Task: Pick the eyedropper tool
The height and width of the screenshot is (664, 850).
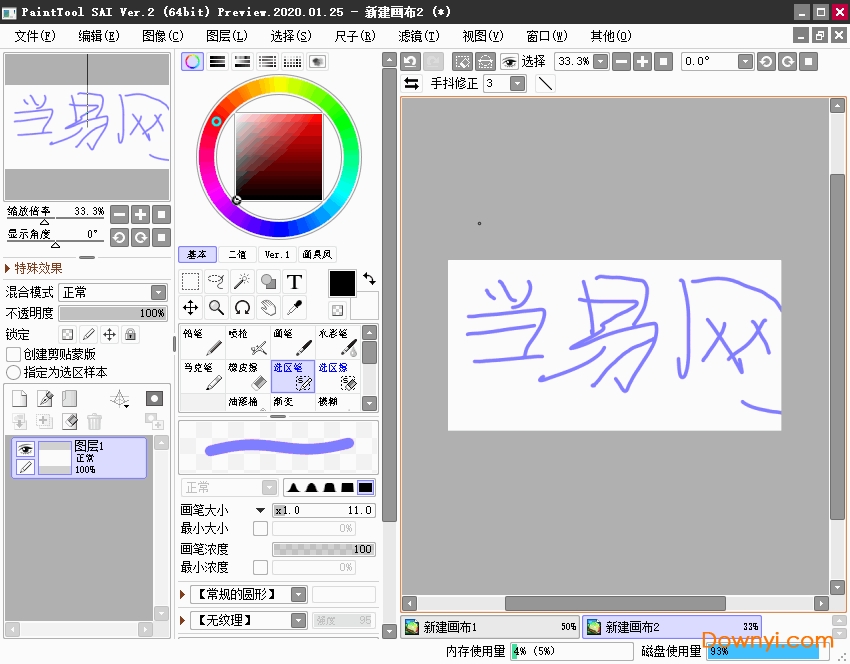Action: coord(294,307)
